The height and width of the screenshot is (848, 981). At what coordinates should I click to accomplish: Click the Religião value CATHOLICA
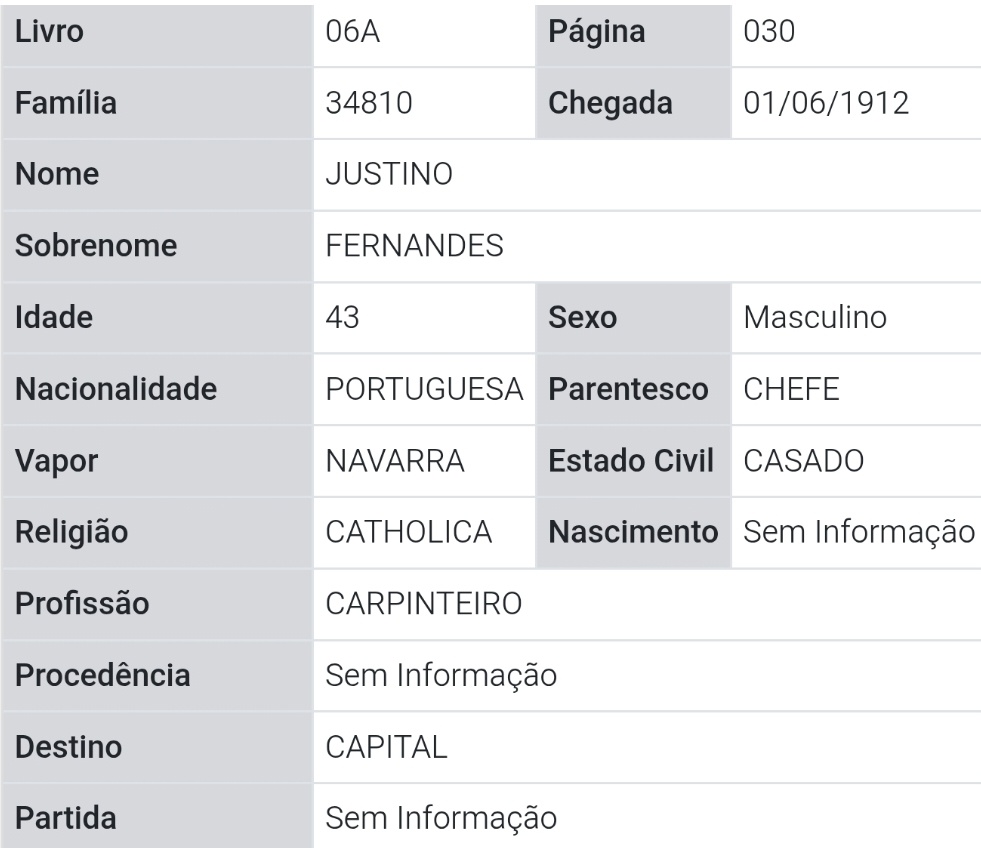click(x=408, y=533)
